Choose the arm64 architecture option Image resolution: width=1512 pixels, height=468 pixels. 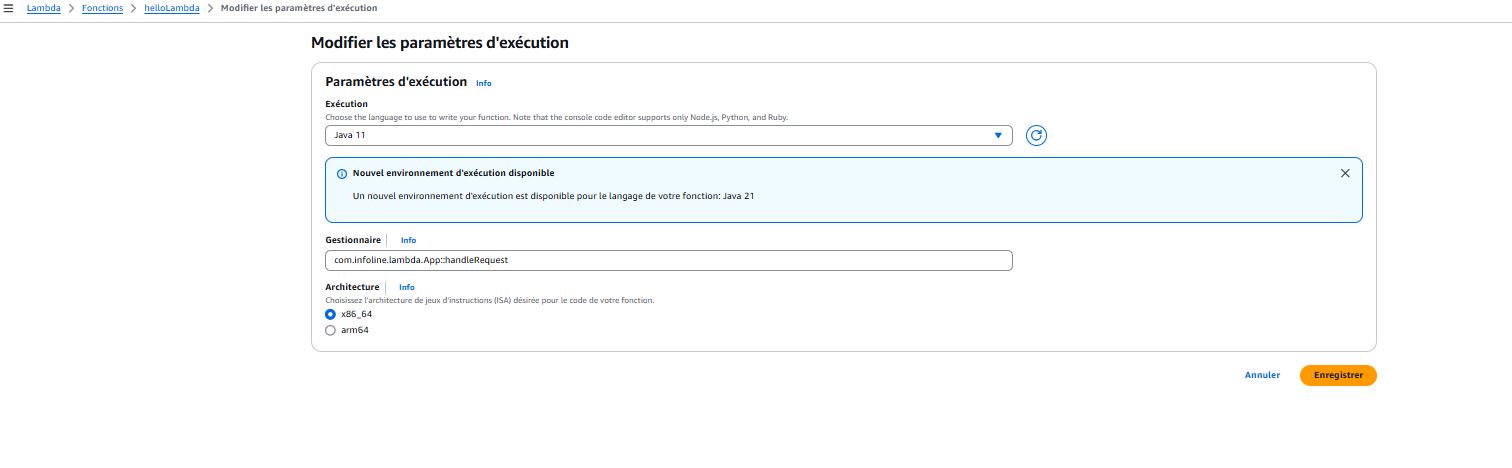(x=331, y=330)
